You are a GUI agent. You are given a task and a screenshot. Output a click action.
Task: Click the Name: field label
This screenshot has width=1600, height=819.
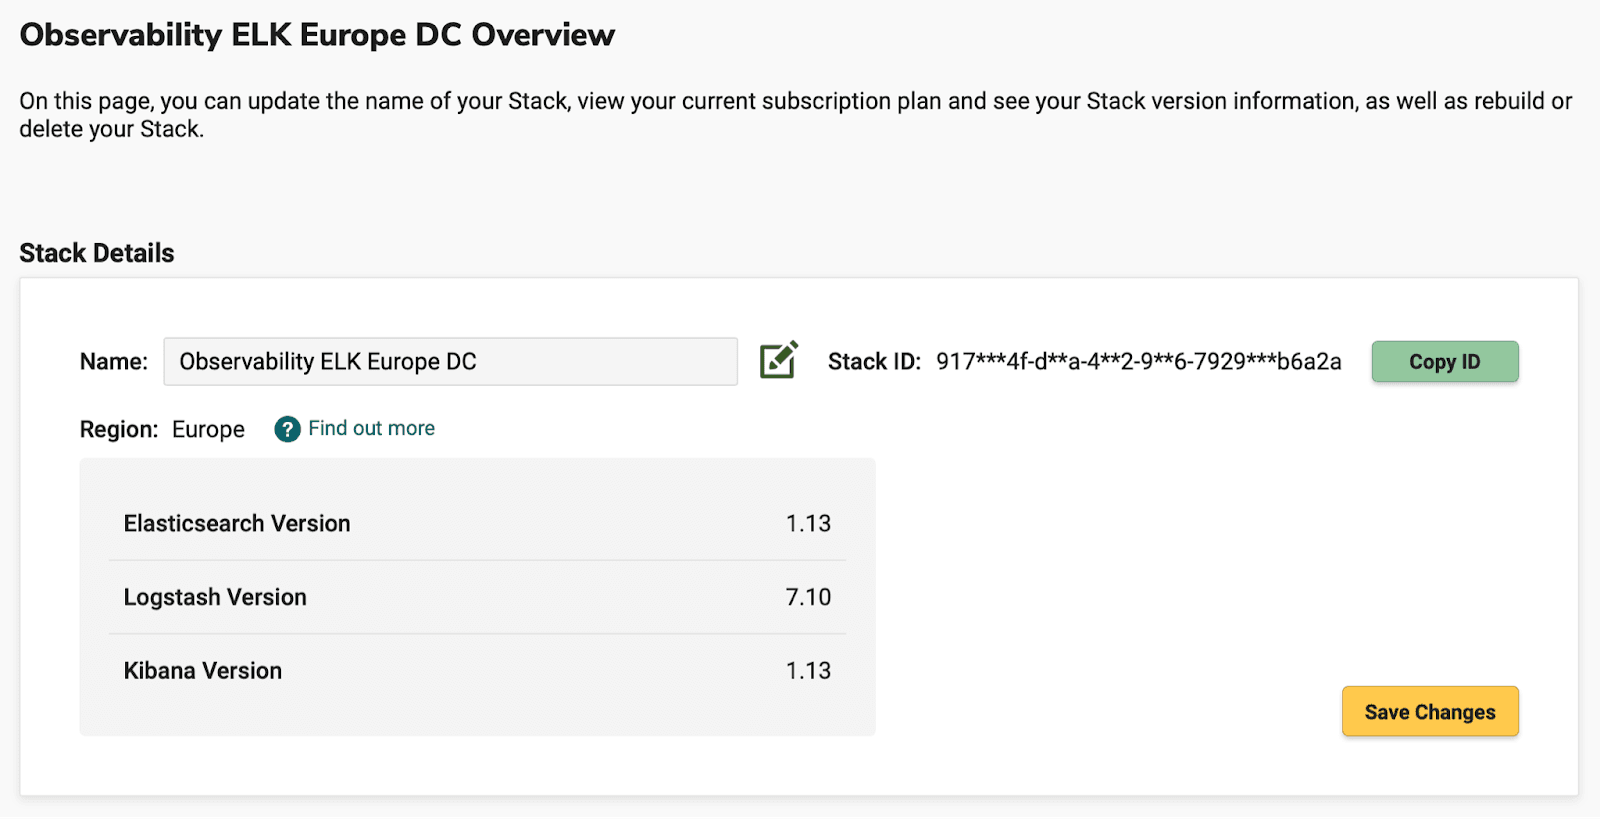point(114,362)
